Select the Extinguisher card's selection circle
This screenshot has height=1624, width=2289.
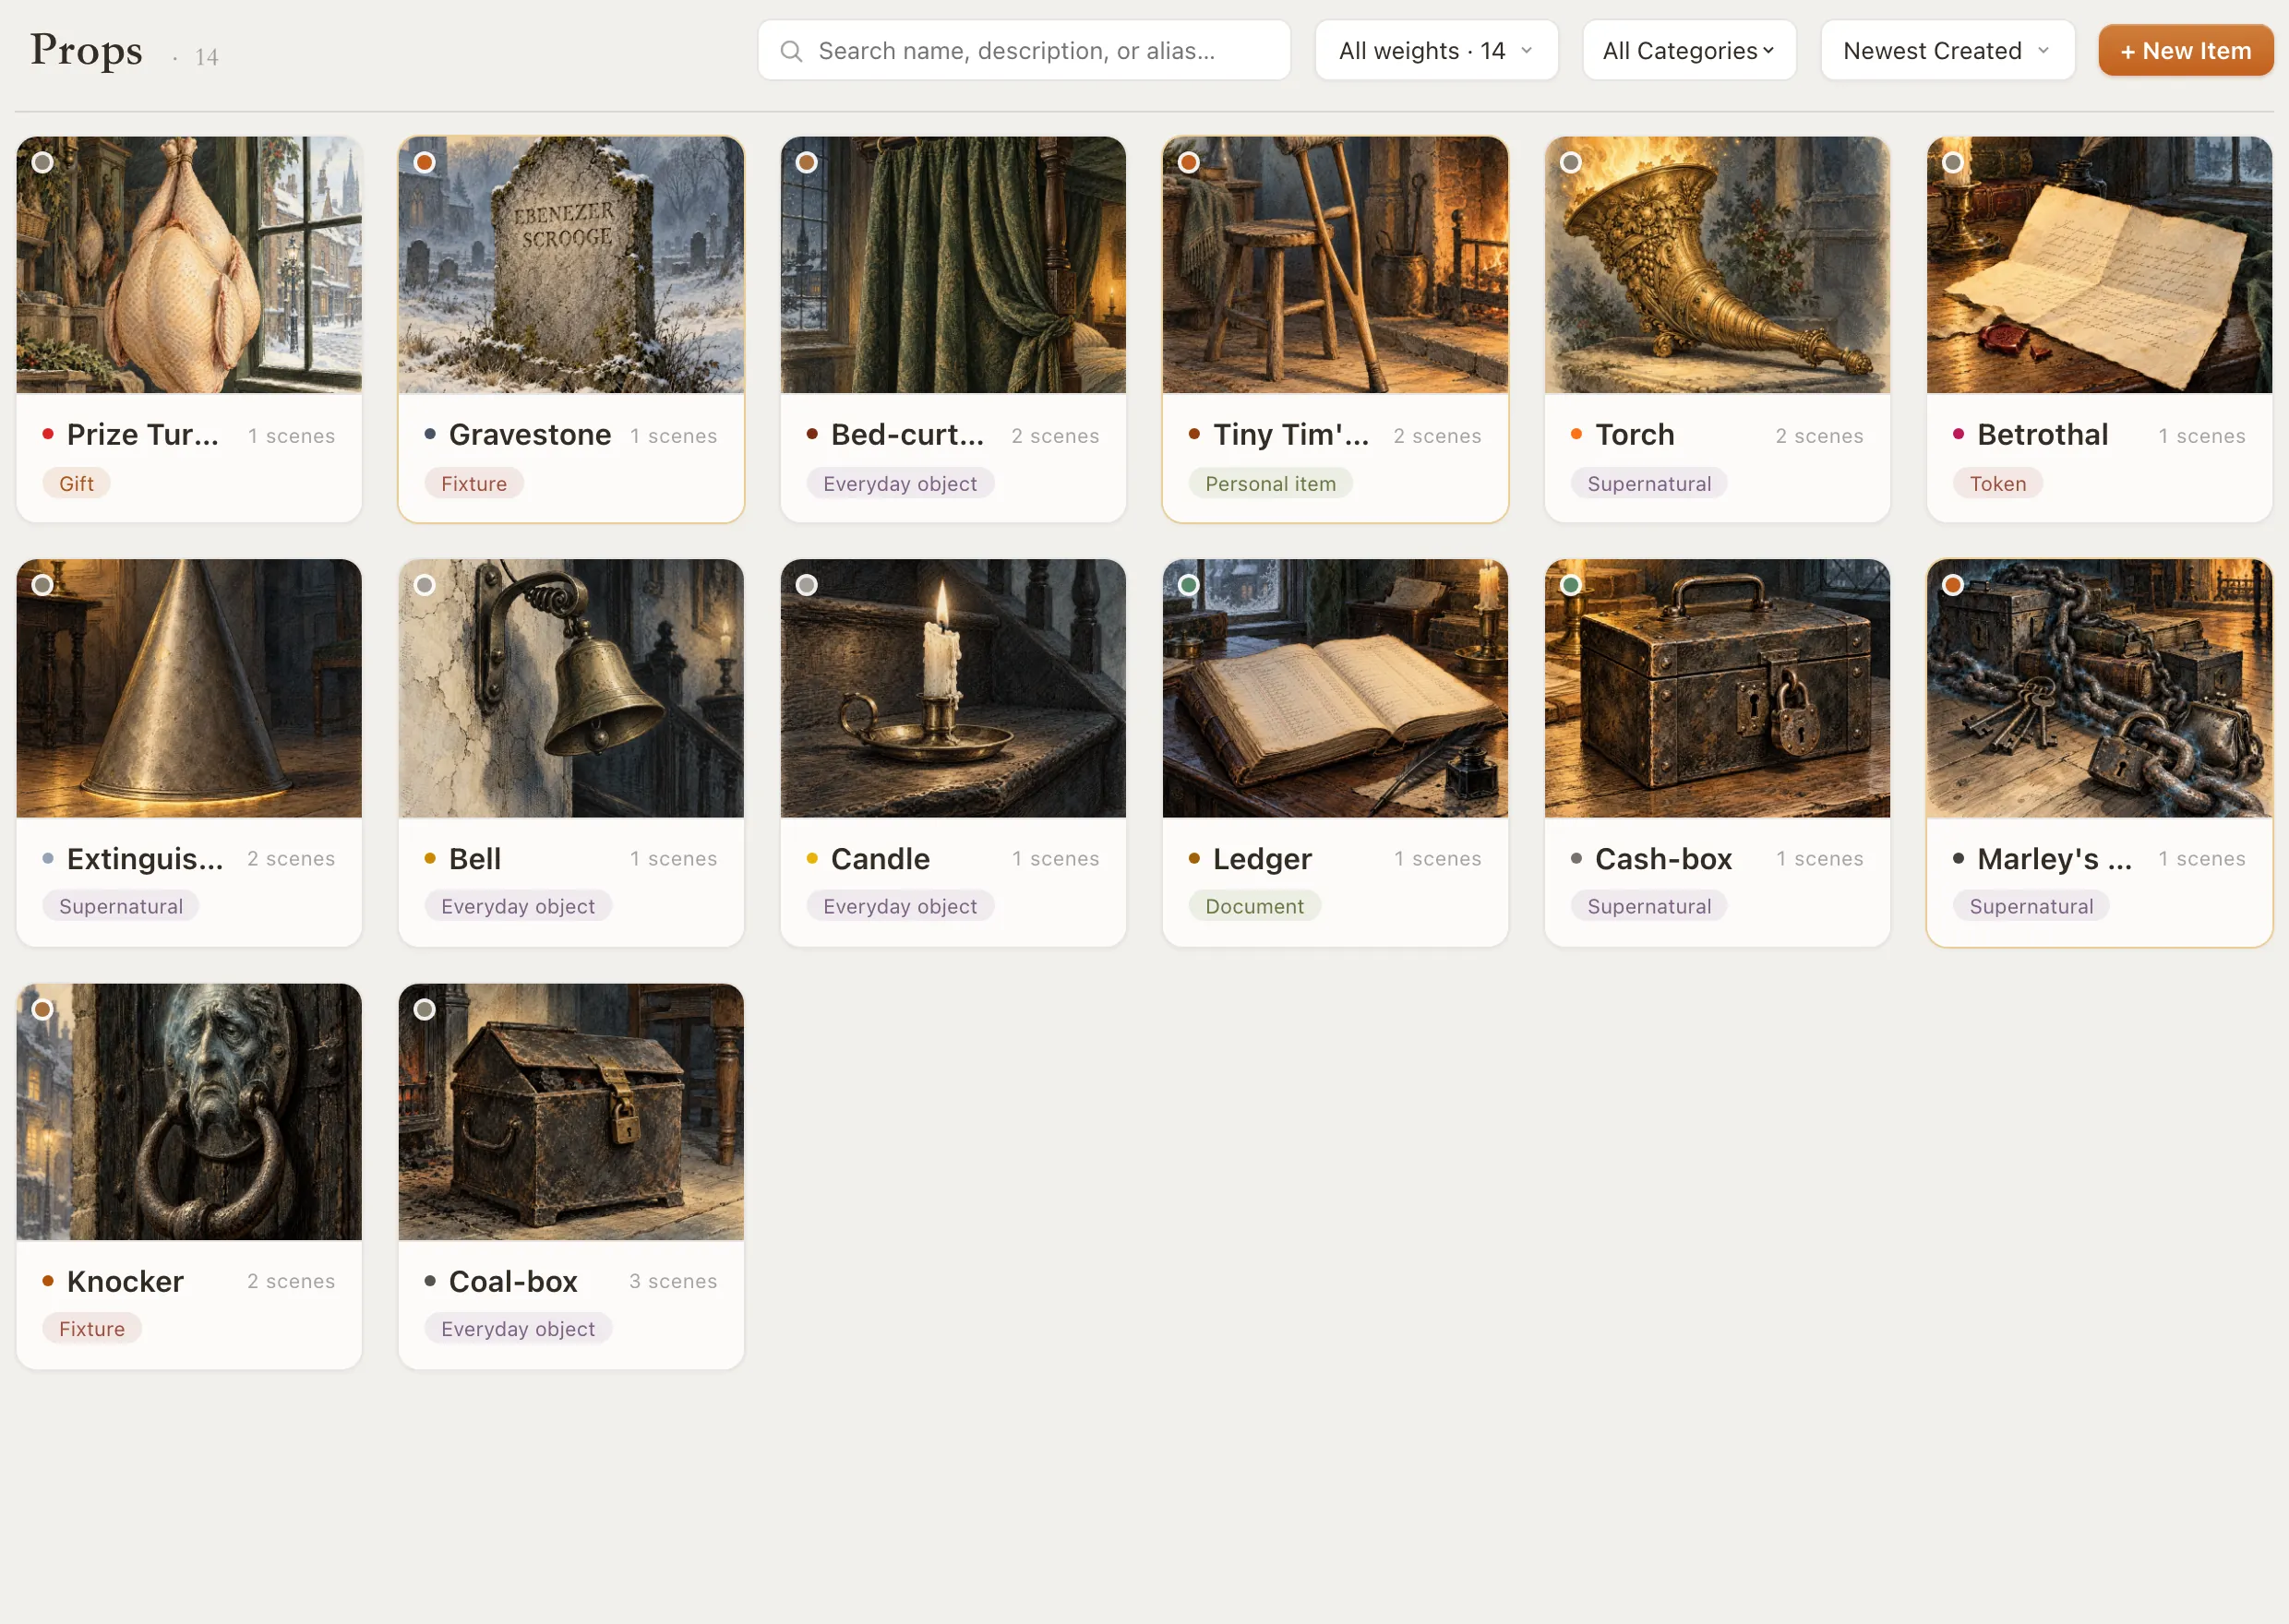coord(43,585)
